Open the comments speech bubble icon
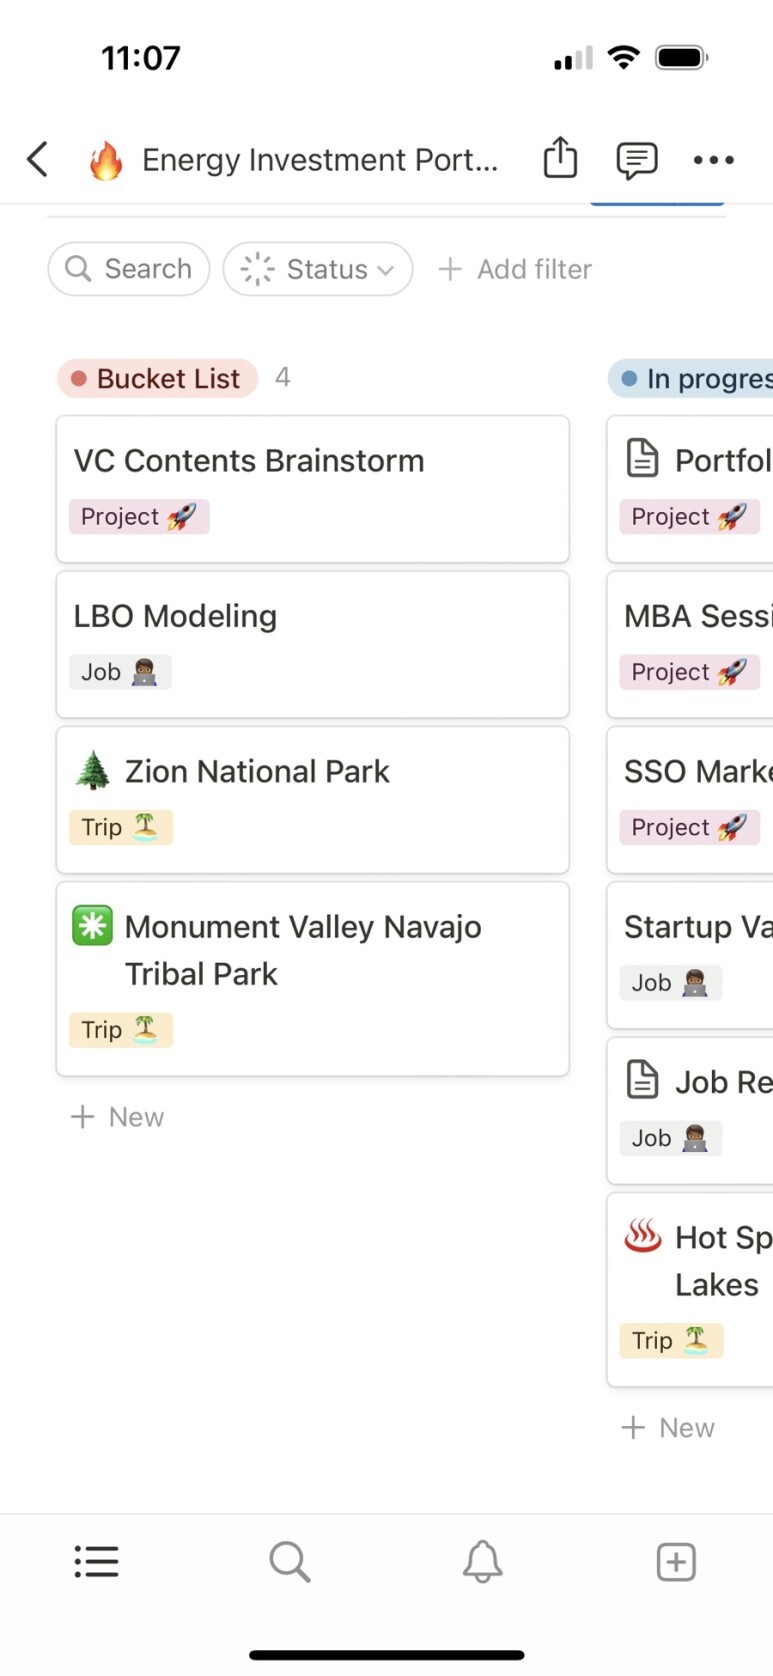The image size is (773, 1676). tap(637, 160)
